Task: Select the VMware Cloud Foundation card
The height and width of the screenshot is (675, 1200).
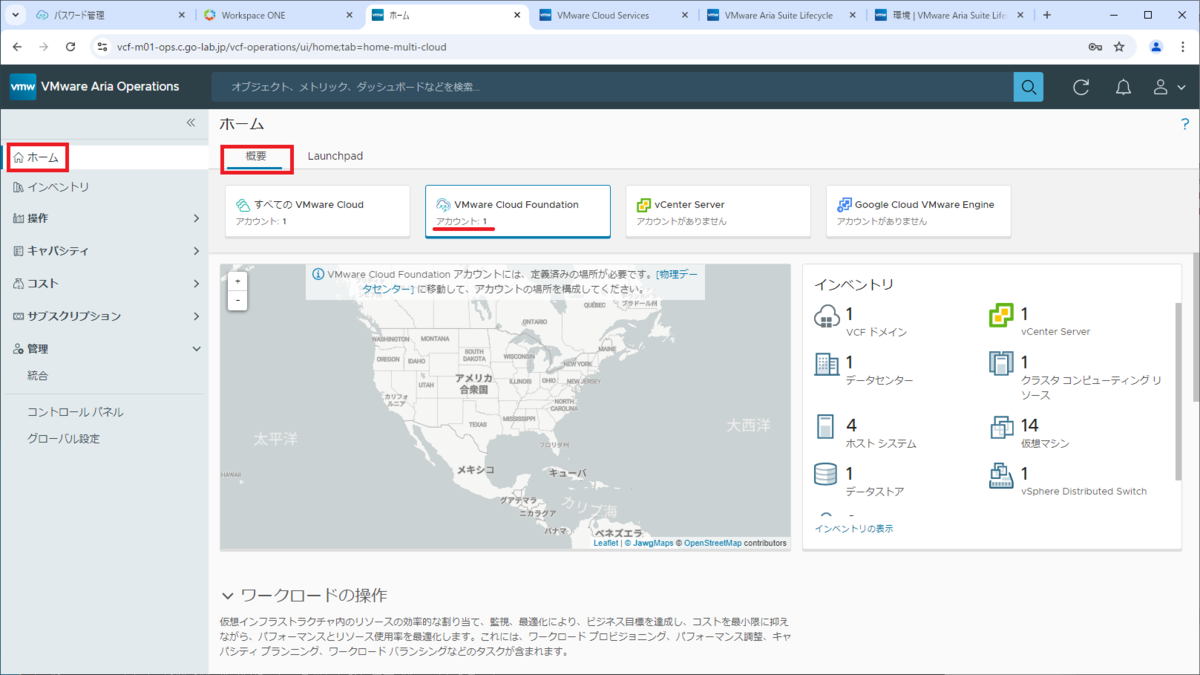Action: tap(518, 211)
